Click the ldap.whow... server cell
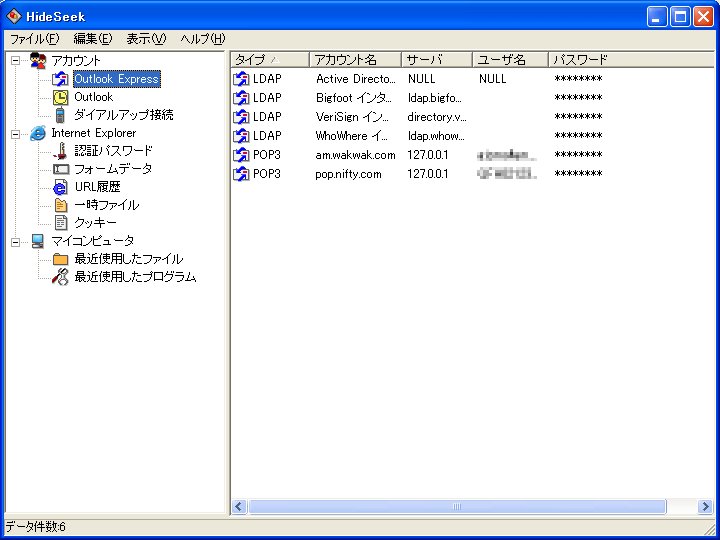This screenshot has width=720, height=540. tap(436, 136)
